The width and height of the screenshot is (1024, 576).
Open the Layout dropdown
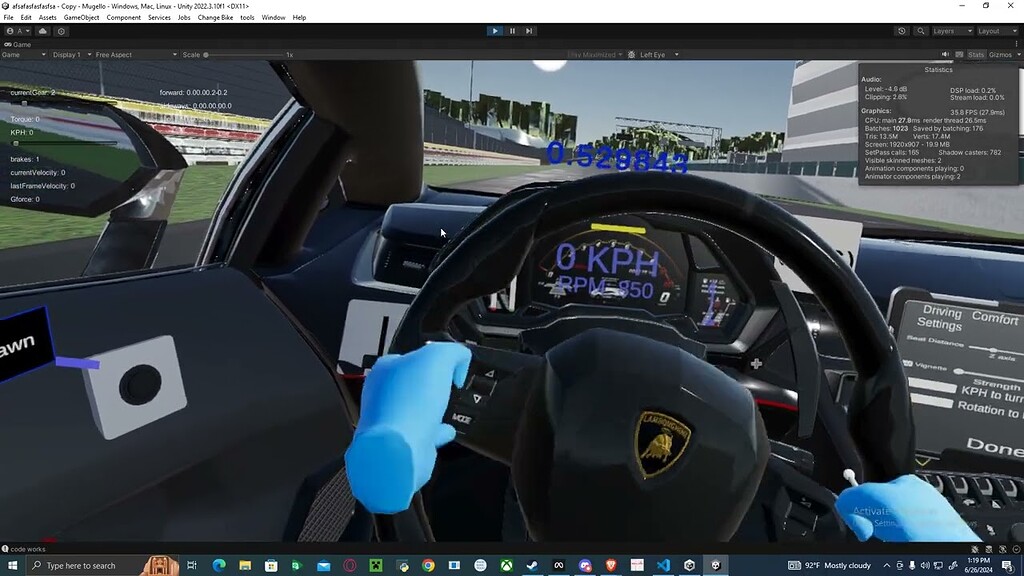[x=997, y=31]
